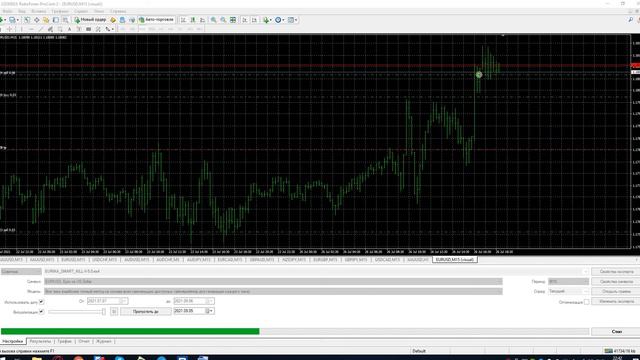Toggle the Strategy Tester icon
640x360 pixels.
point(65,20)
